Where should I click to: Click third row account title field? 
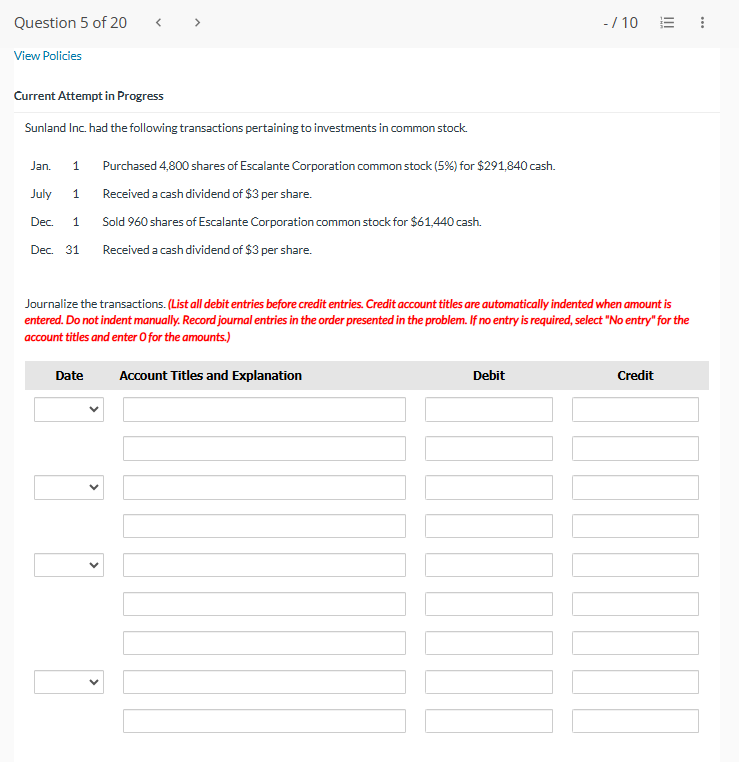click(x=264, y=487)
